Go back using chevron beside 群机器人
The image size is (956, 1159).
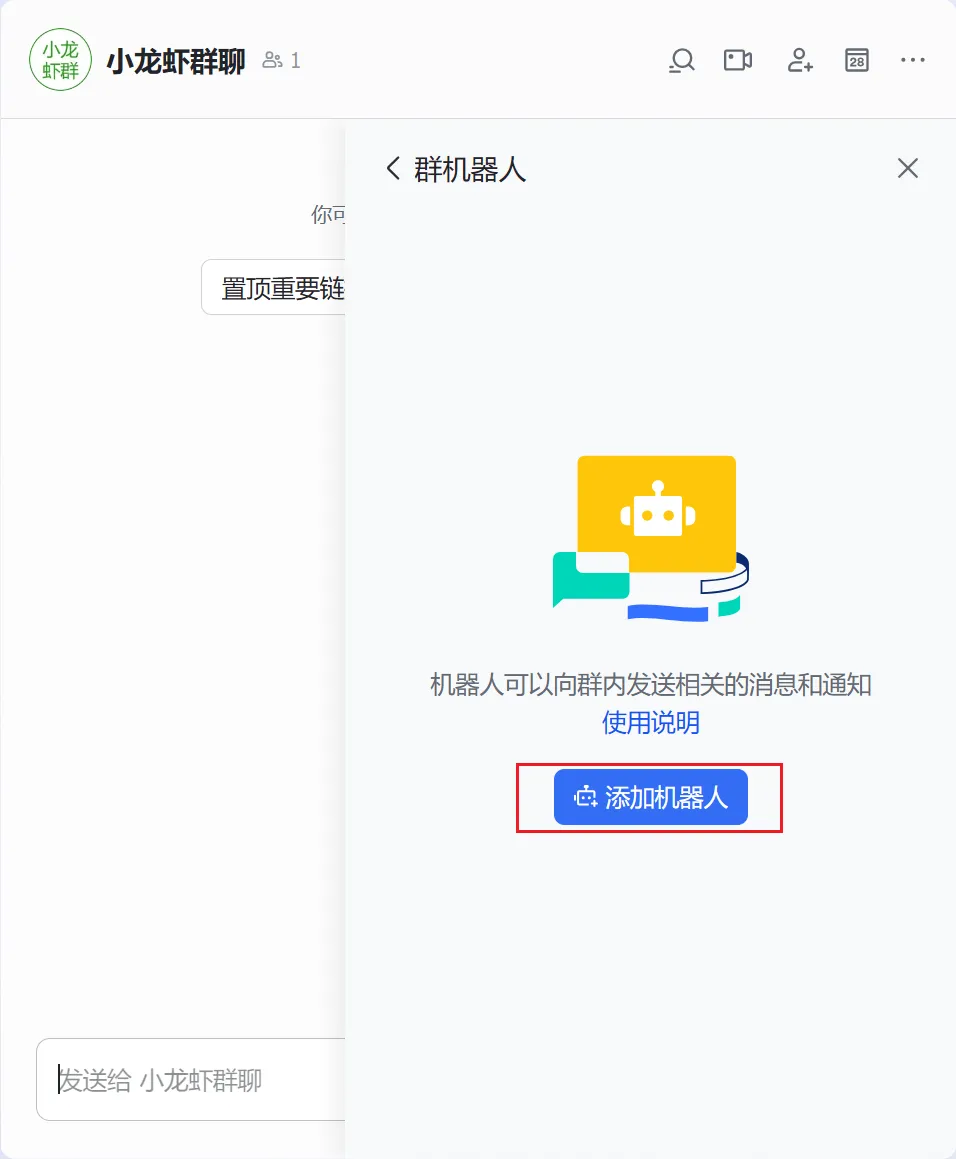coord(393,169)
